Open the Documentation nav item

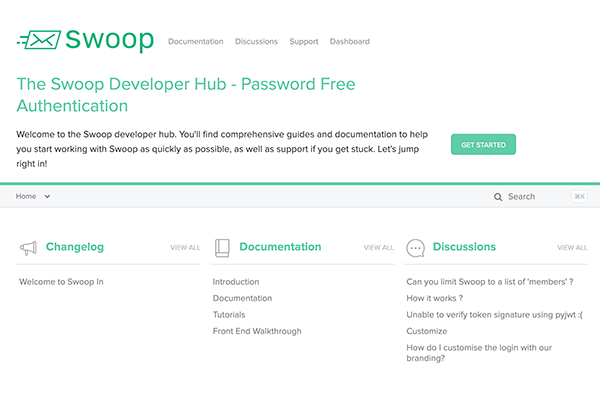196,41
